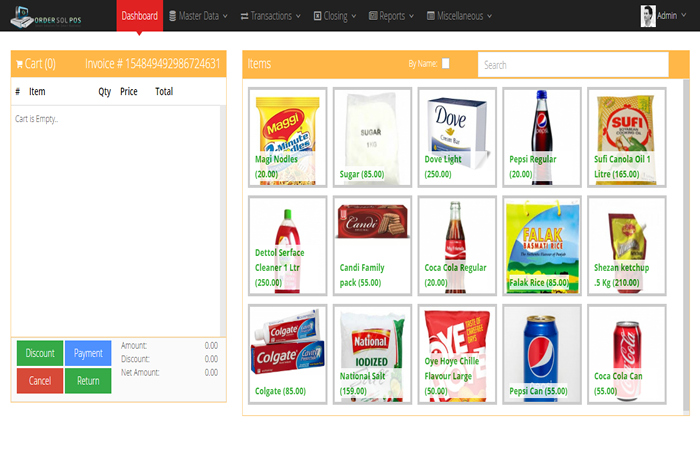Screen dimensions: 700x467
Task: Click the database icon beside Master Data
Action: click(172, 16)
